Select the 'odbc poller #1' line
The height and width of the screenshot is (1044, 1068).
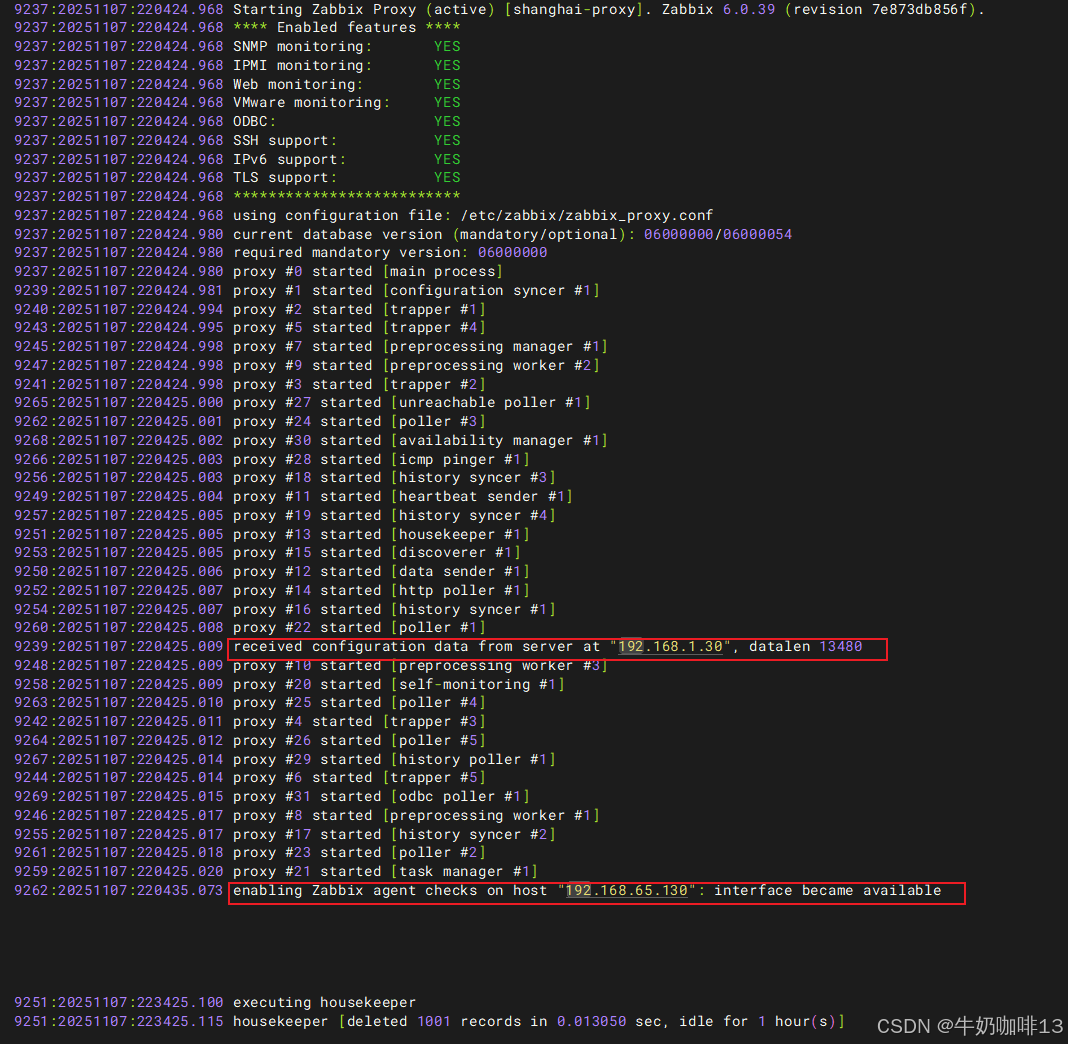[x=272, y=796]
